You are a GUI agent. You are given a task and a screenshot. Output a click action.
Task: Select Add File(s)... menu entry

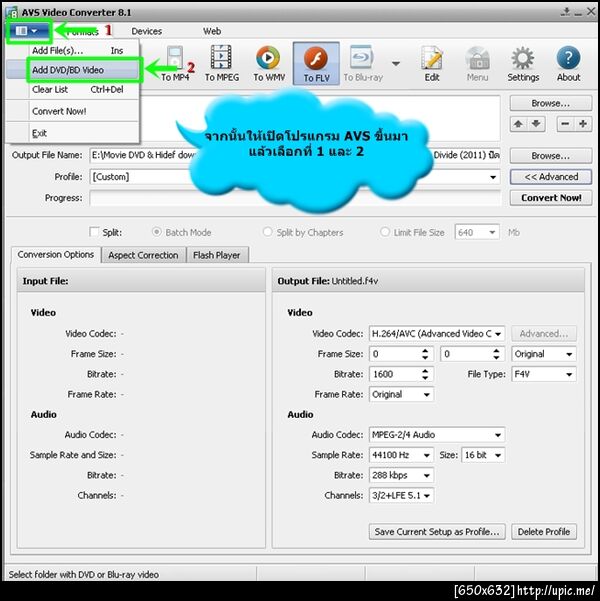(73, 51)
